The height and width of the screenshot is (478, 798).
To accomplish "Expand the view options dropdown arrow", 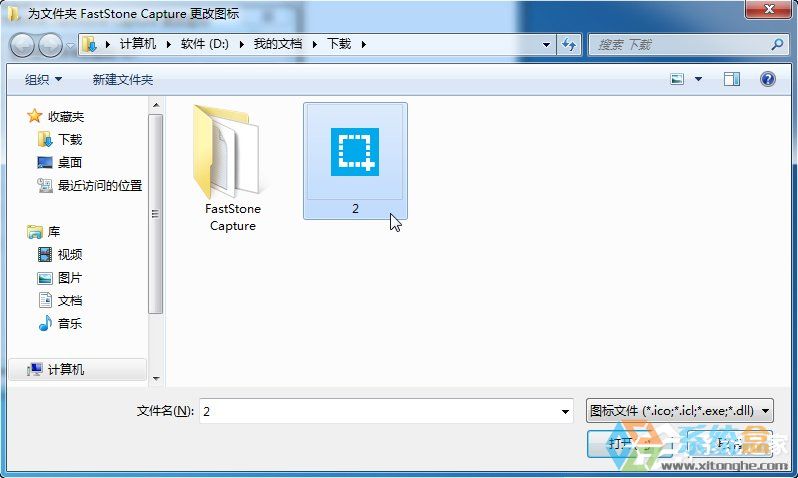I will 698,79.
